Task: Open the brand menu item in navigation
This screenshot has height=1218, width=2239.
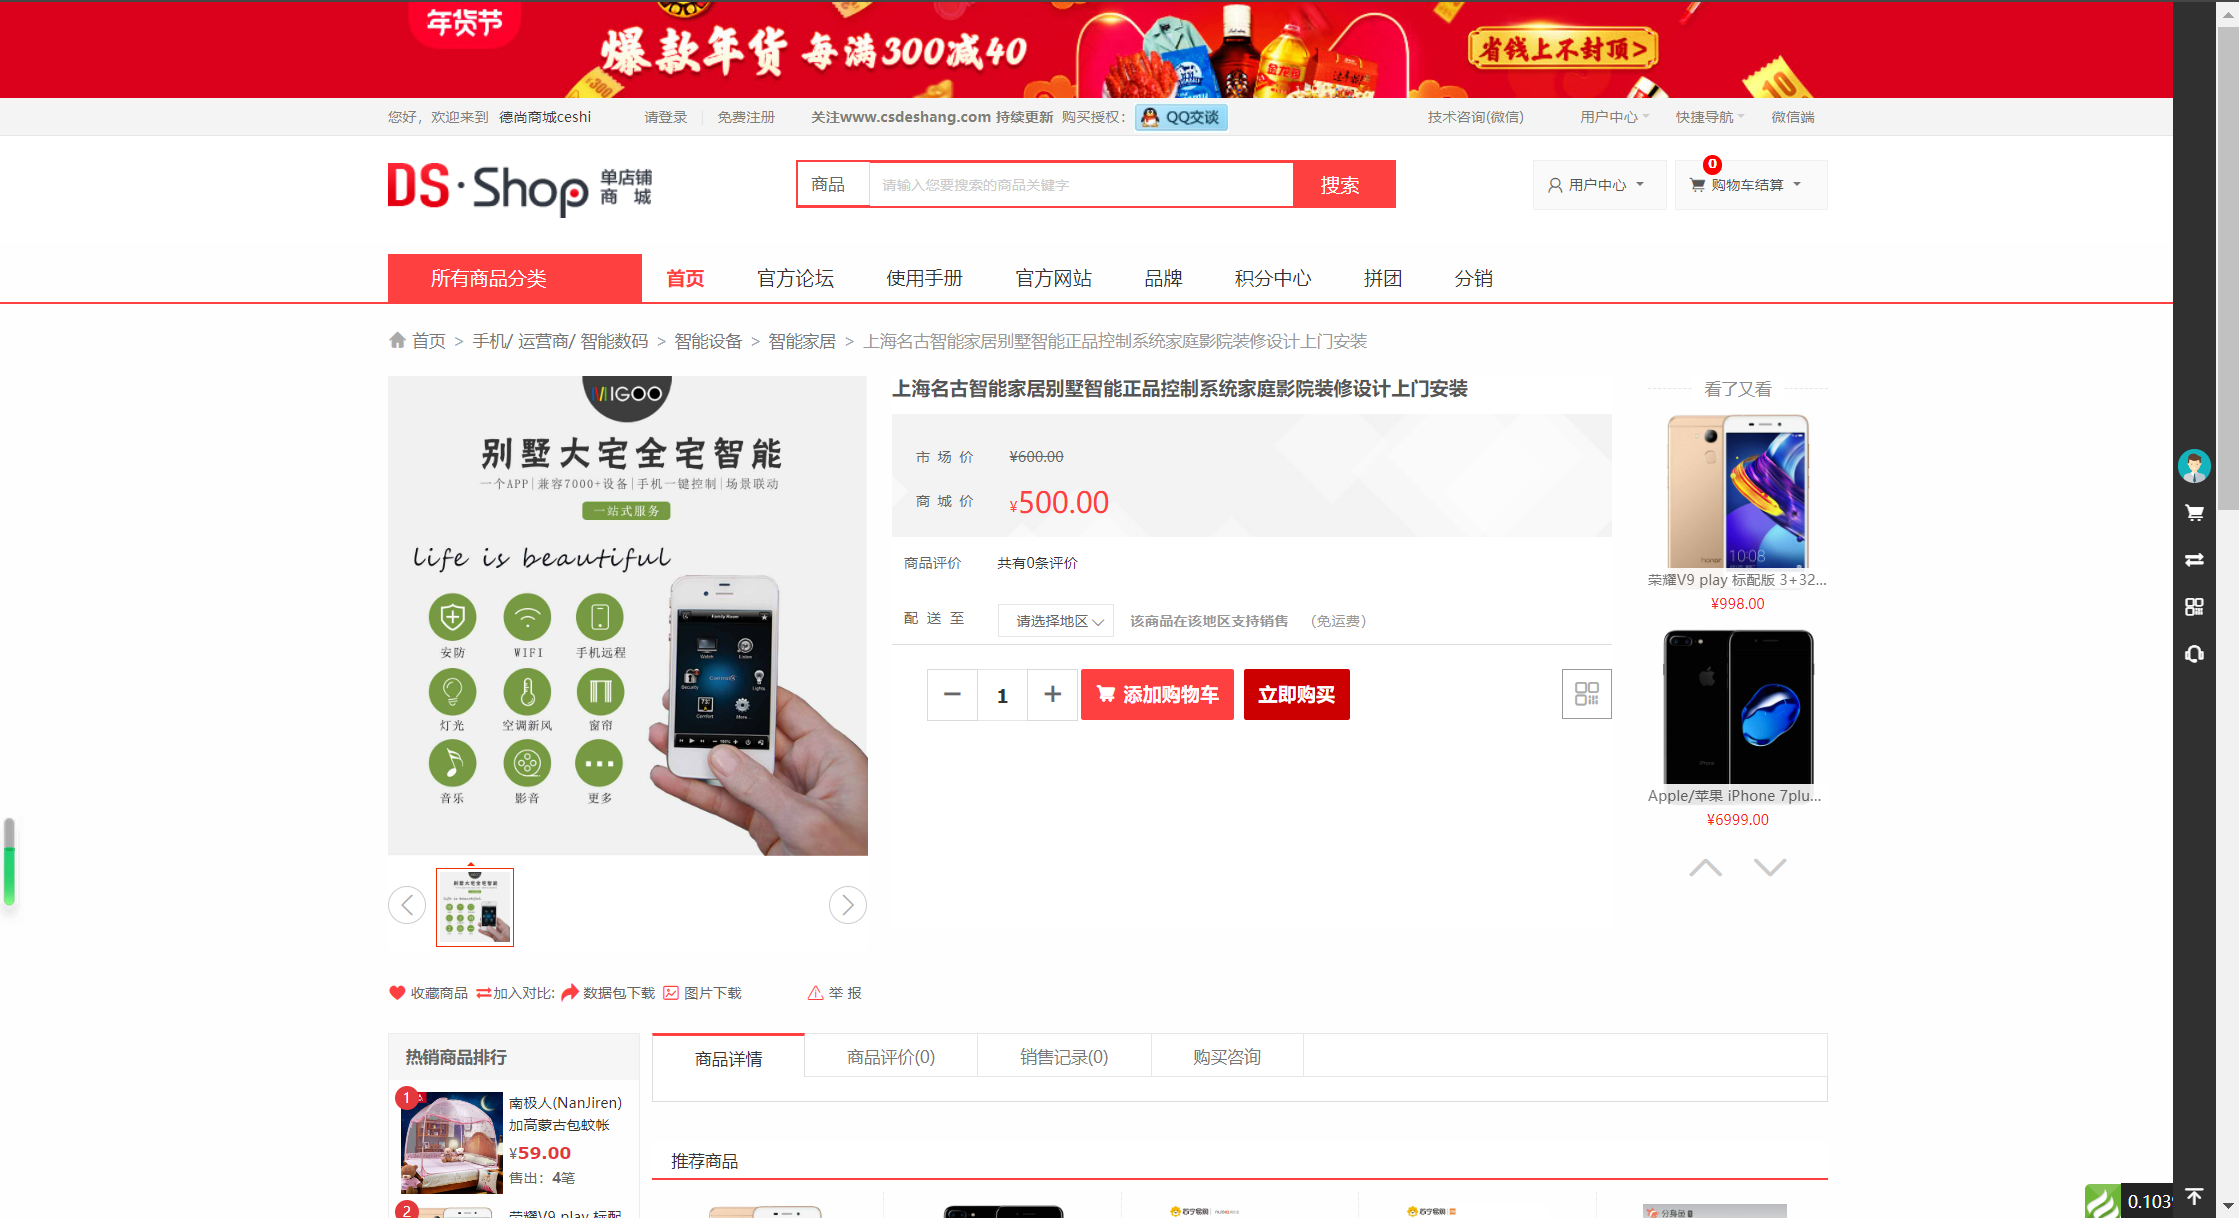Action: tap(1163, 278)
